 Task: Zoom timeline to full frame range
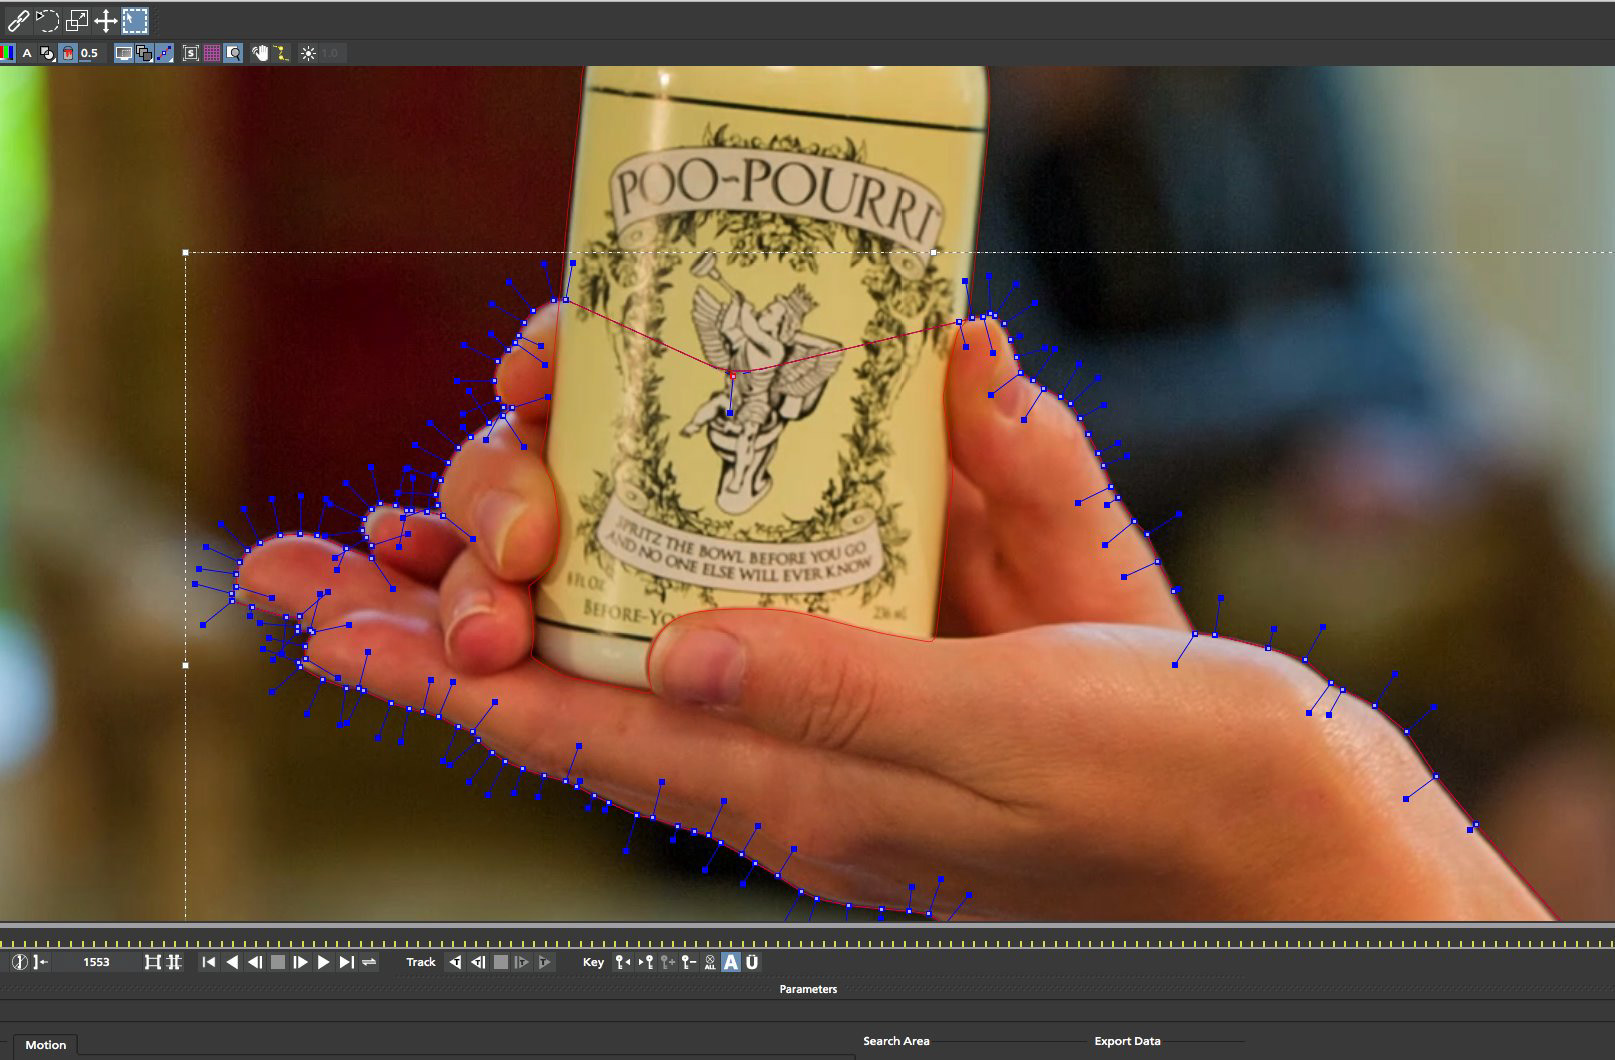(x=173, y=962)
